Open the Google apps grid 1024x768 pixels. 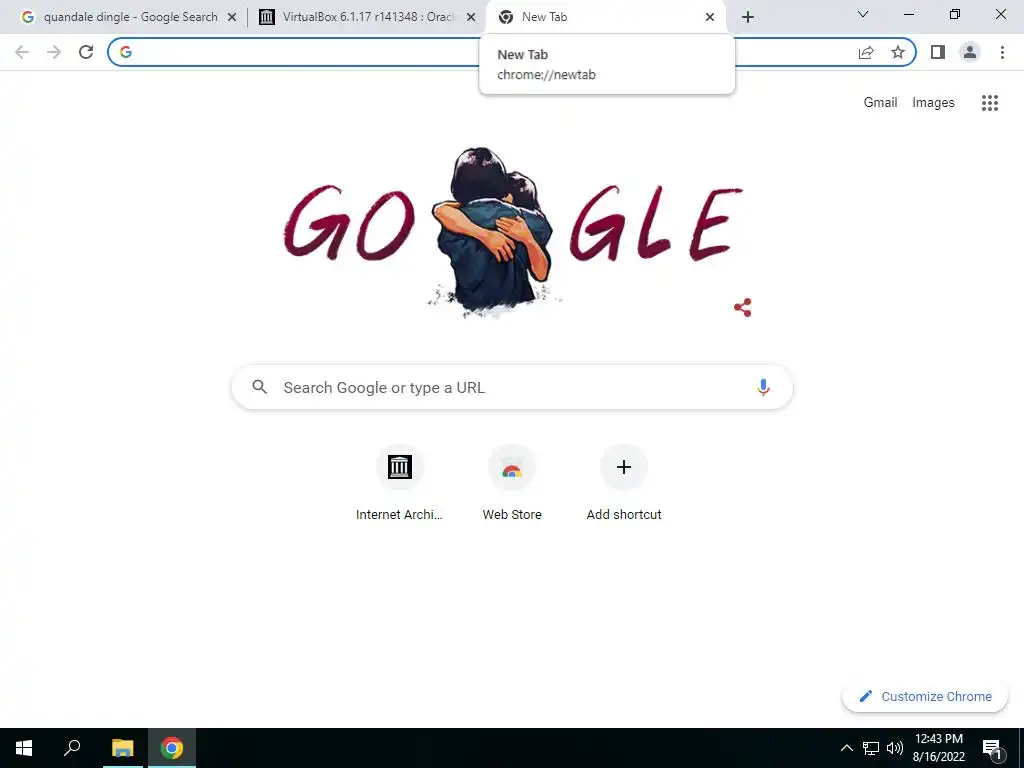click(989, 103)
